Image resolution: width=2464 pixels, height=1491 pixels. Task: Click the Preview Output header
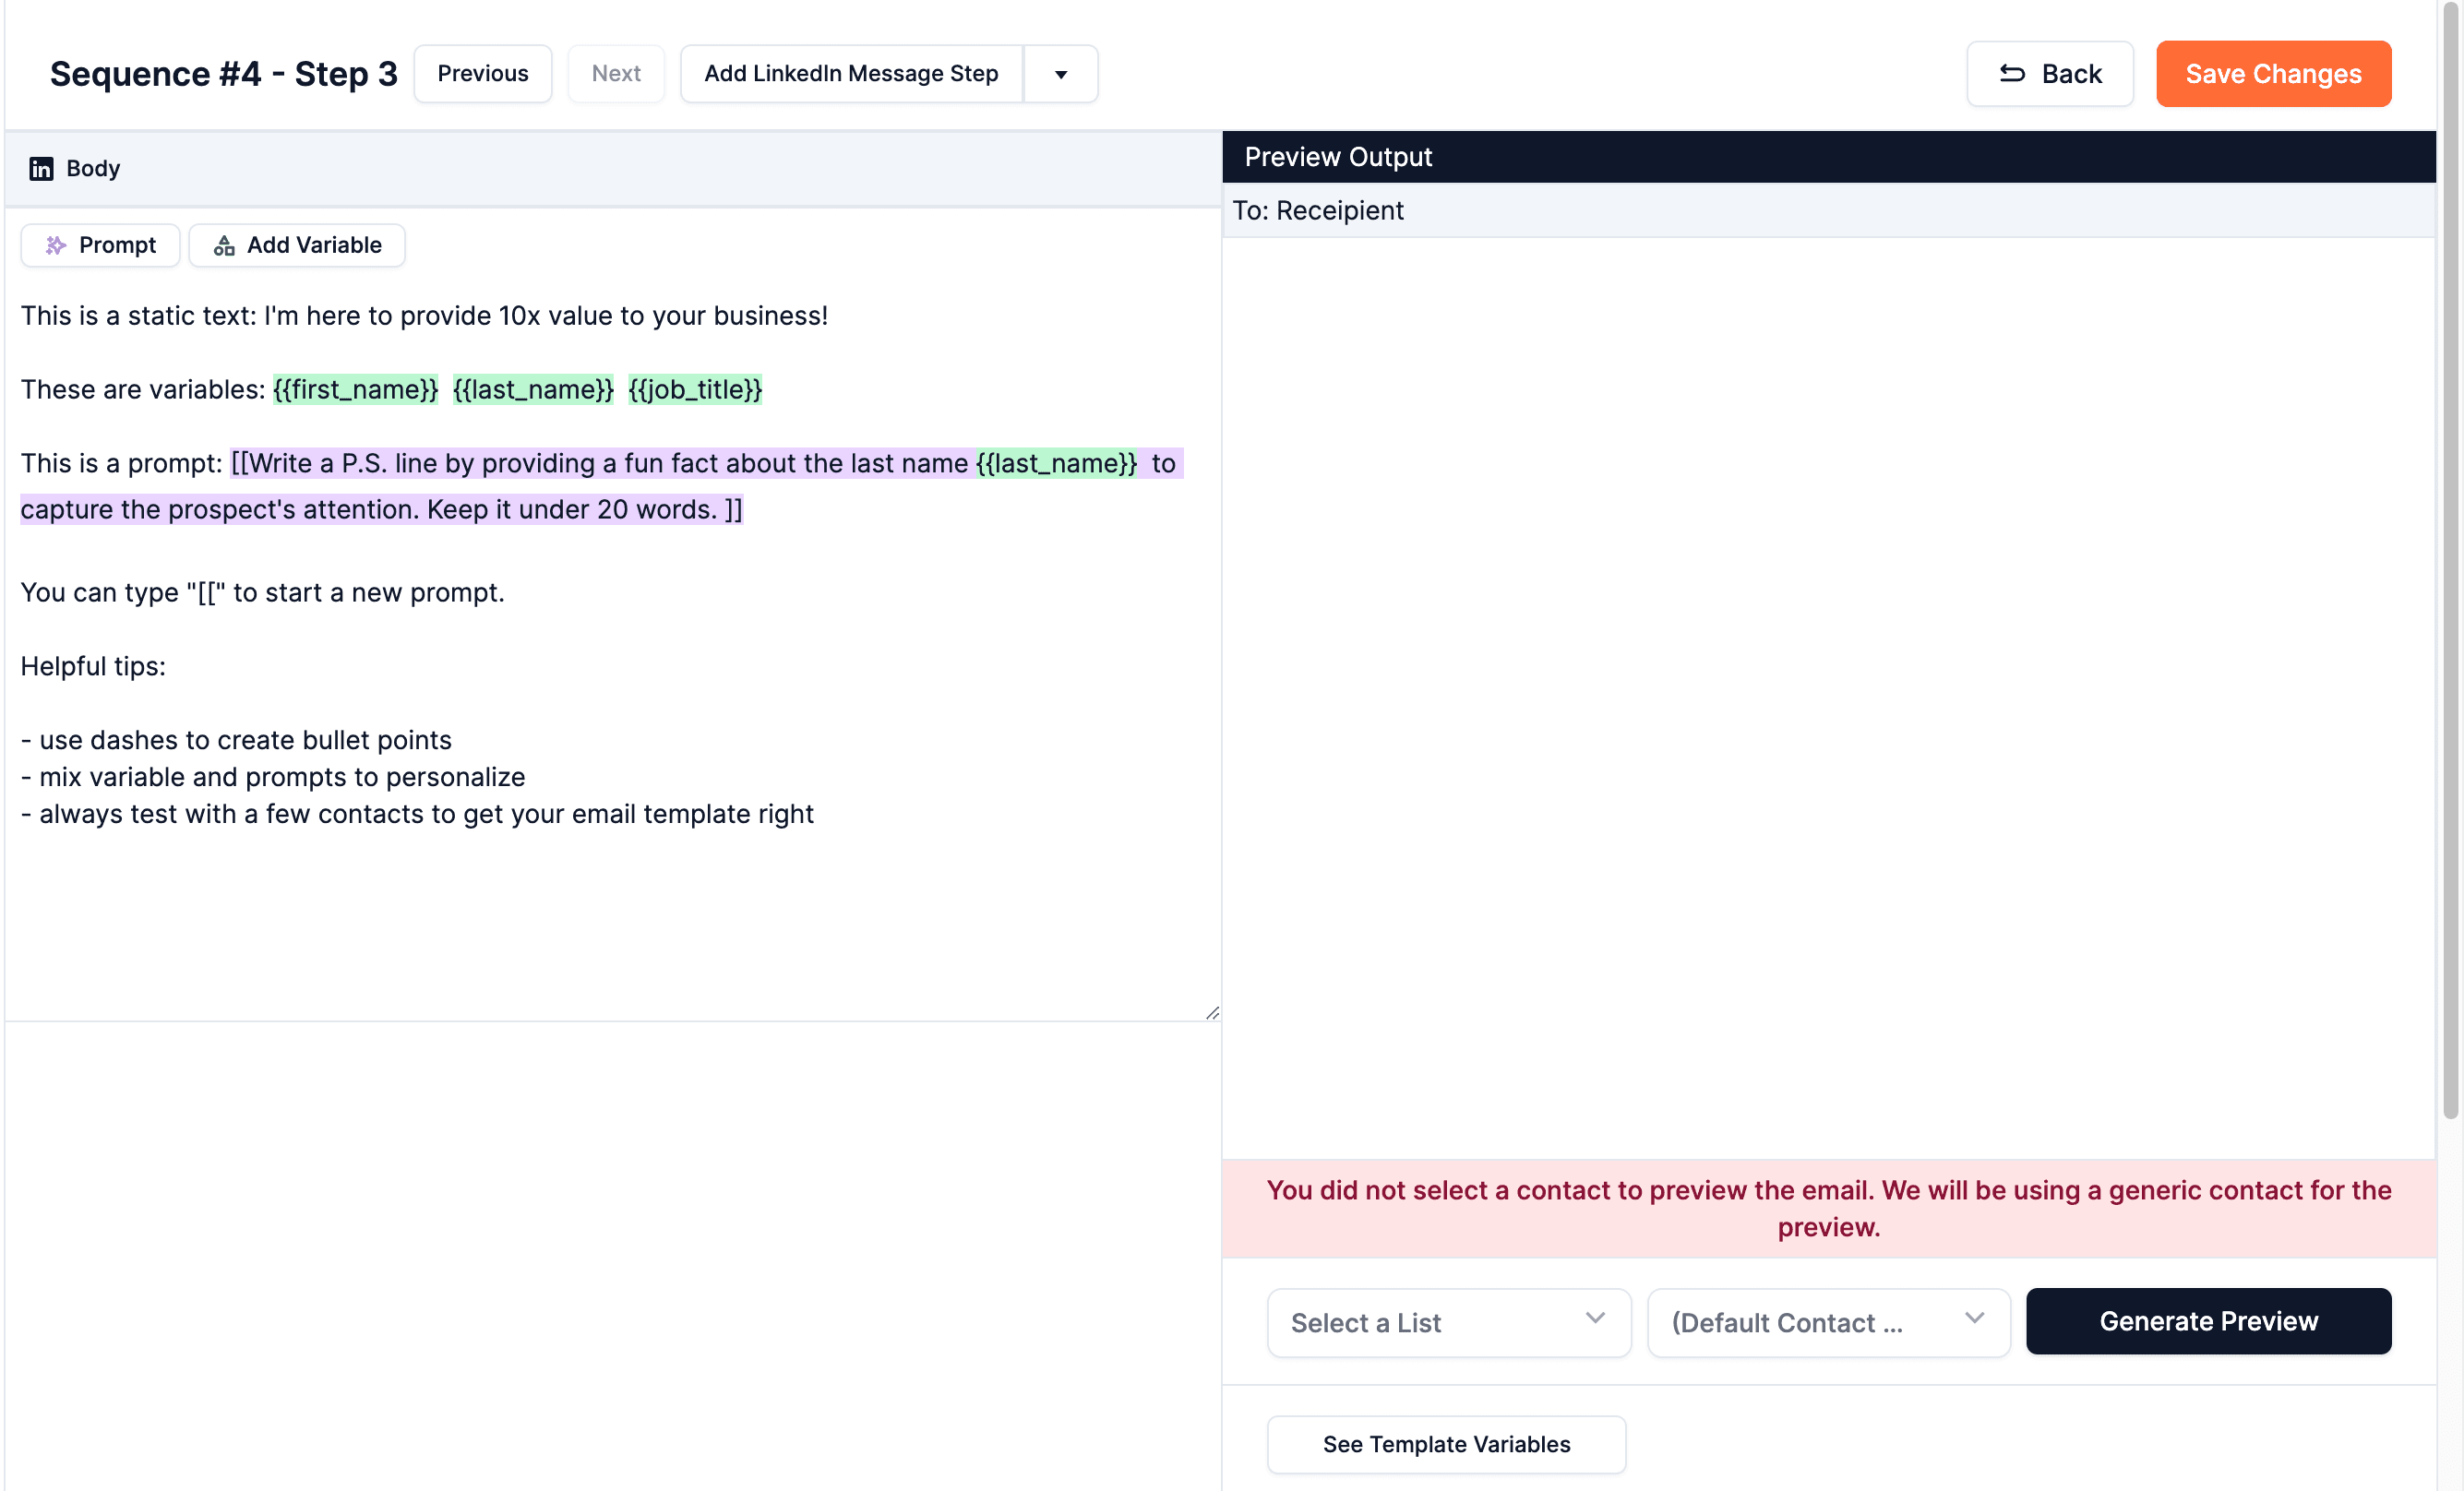(x=1828, y=157)
